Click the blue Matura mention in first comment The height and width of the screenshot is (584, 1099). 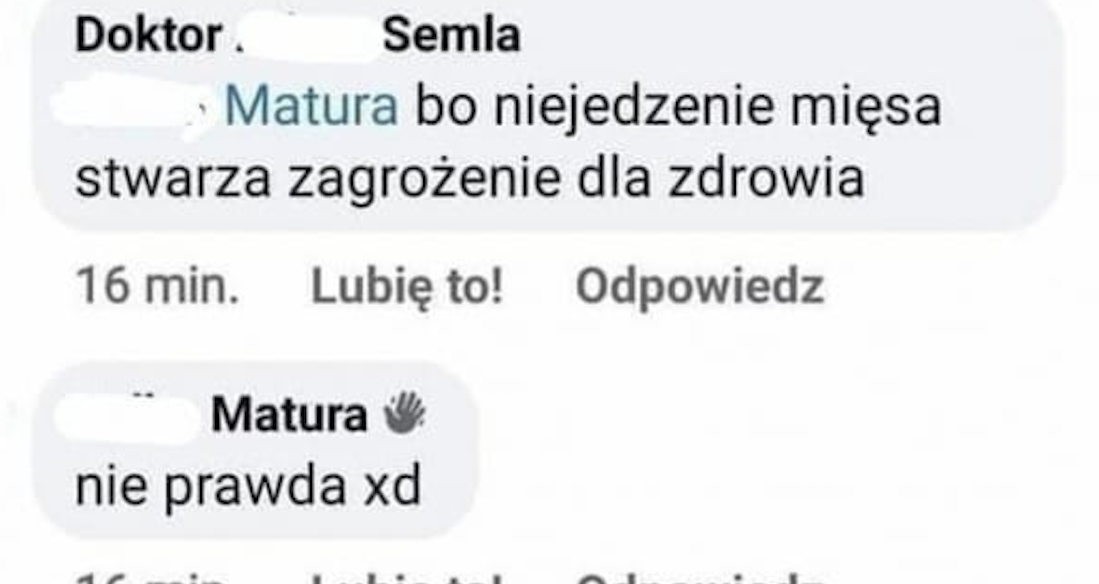pos(311,106)
